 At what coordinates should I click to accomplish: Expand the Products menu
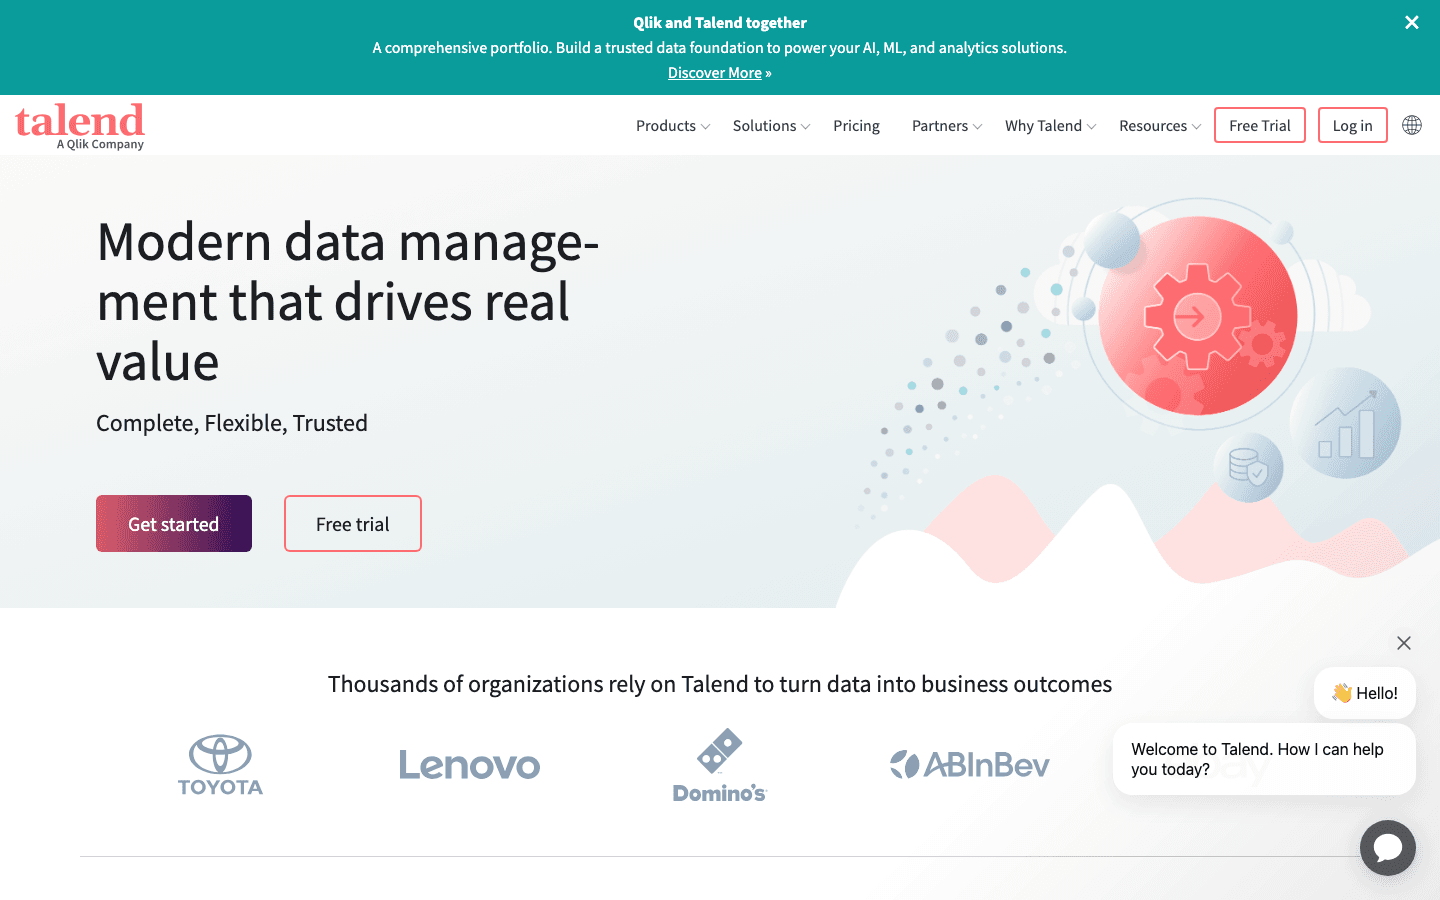[x=673, y=126]
